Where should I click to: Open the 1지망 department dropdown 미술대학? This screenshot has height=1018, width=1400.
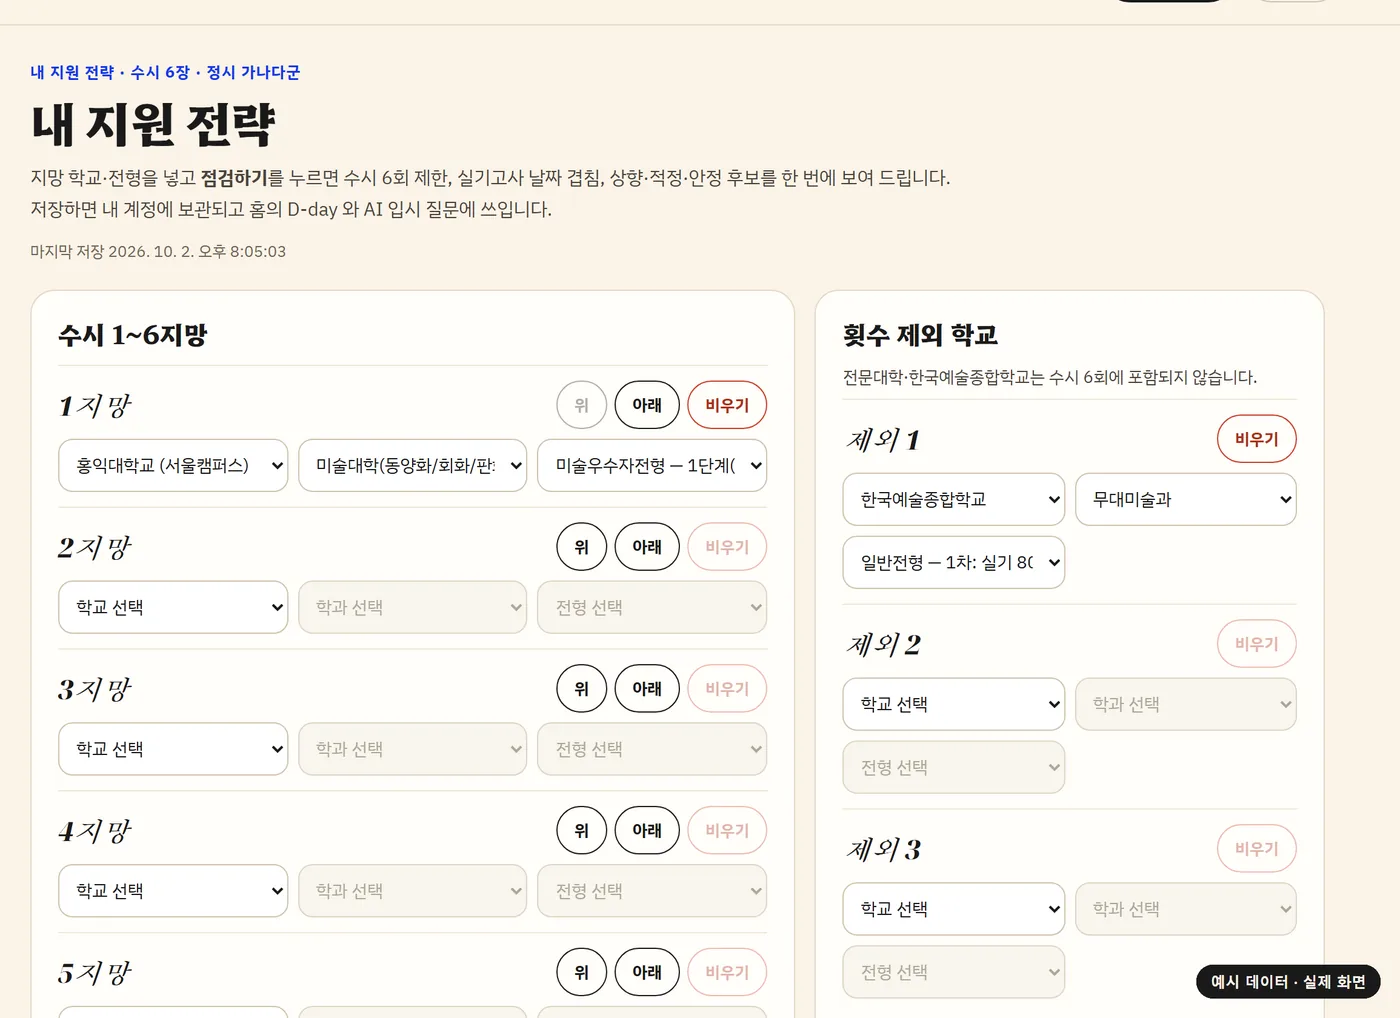[x=413, y=465]
